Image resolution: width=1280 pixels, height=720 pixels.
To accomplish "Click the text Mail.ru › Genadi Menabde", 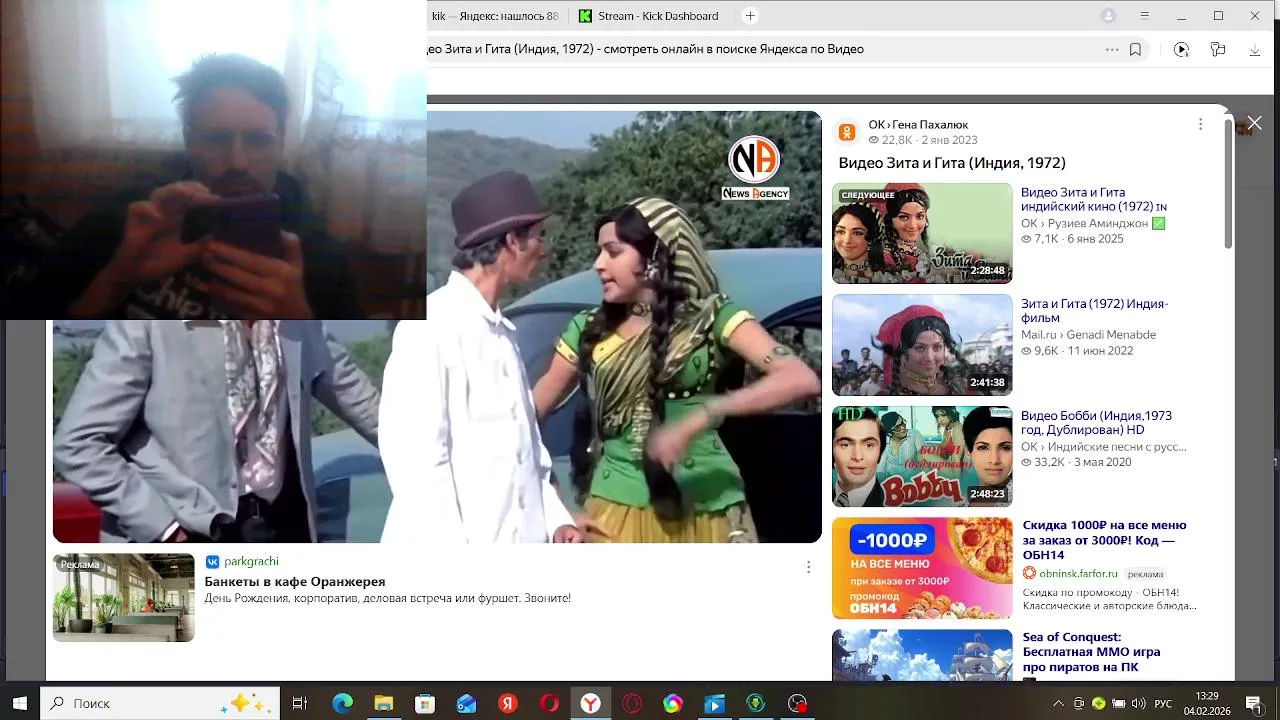I will (1088, 335).
